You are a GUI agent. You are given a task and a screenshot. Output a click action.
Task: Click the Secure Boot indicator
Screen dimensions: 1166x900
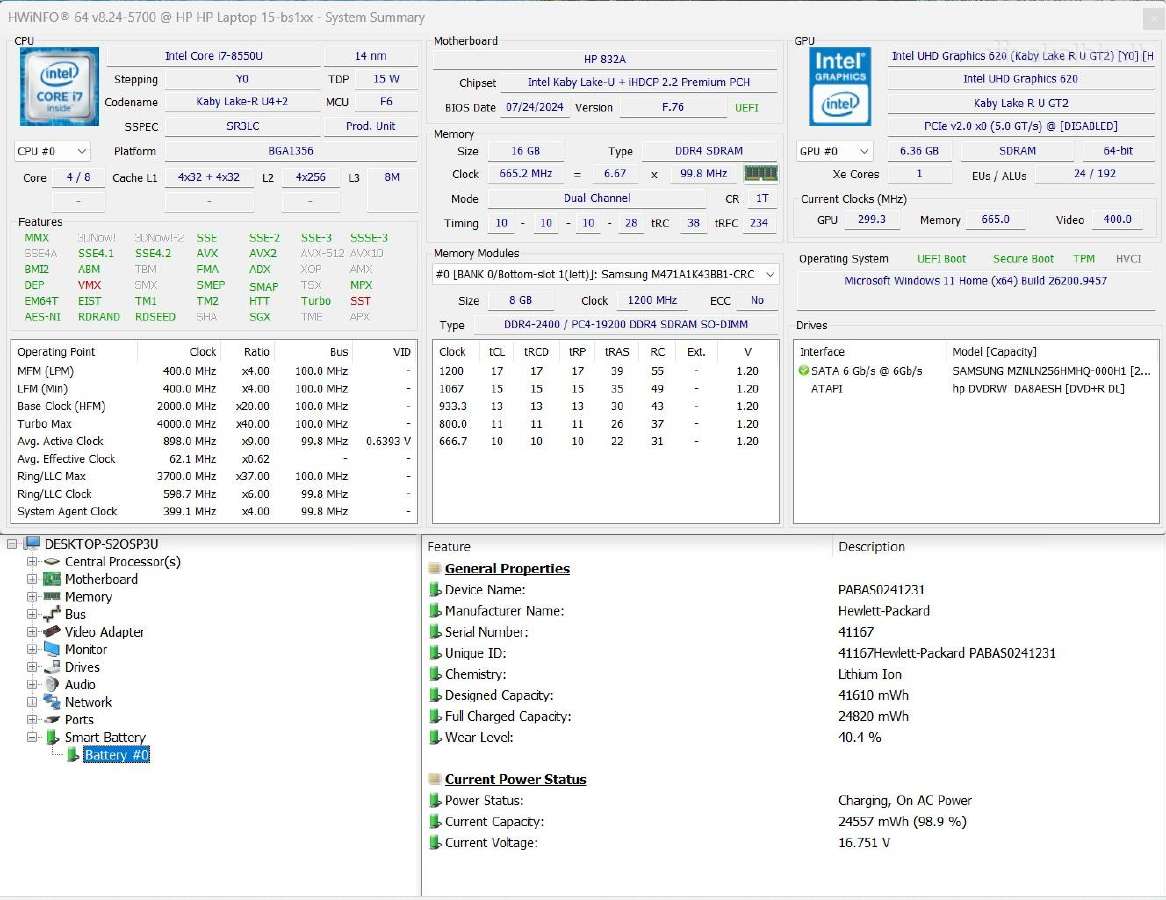[x=1023, y=259]
